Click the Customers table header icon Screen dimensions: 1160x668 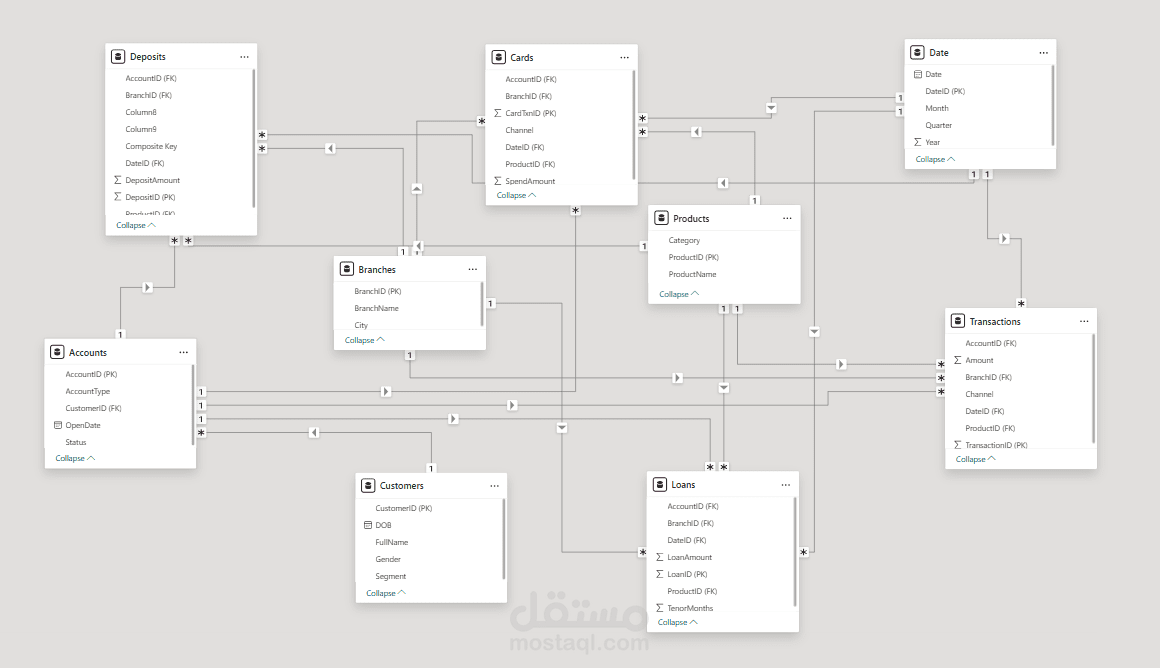366,485
